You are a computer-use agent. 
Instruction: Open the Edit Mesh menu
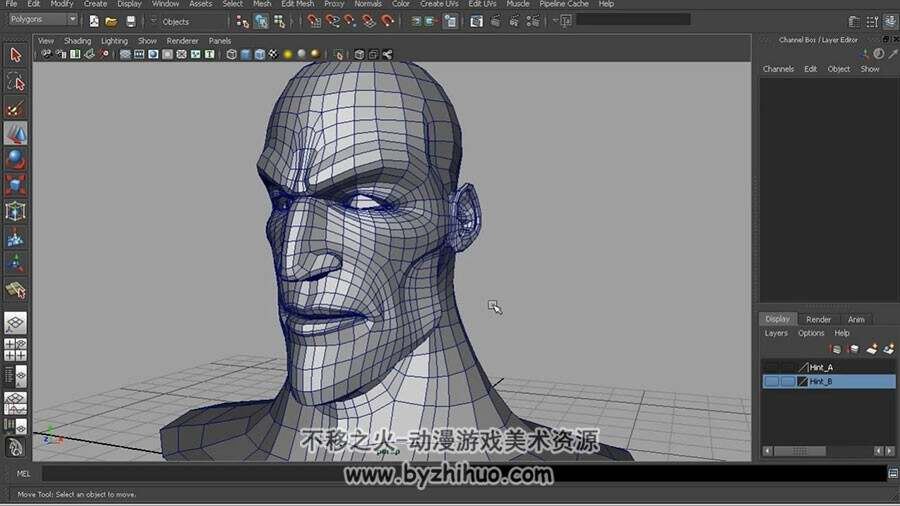click(297, 4)
